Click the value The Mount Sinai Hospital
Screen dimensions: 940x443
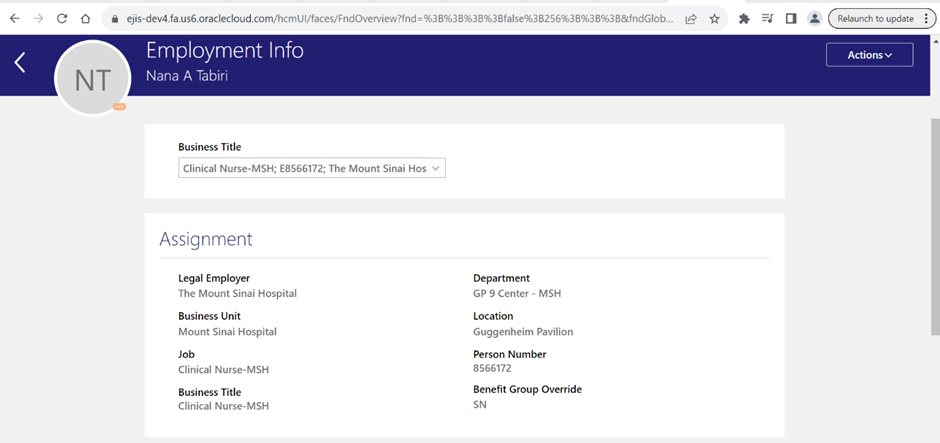coord(237,294)
